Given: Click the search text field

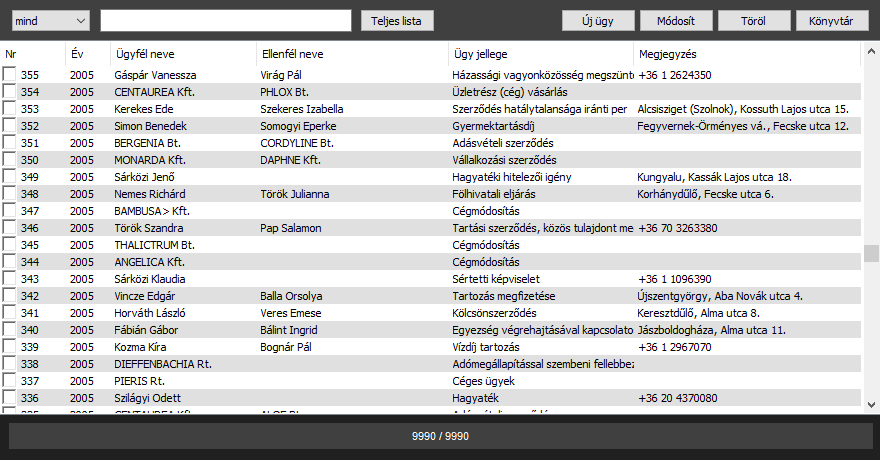Looking at the screenshot, I should pyautogui.click(x=225, y=20).
